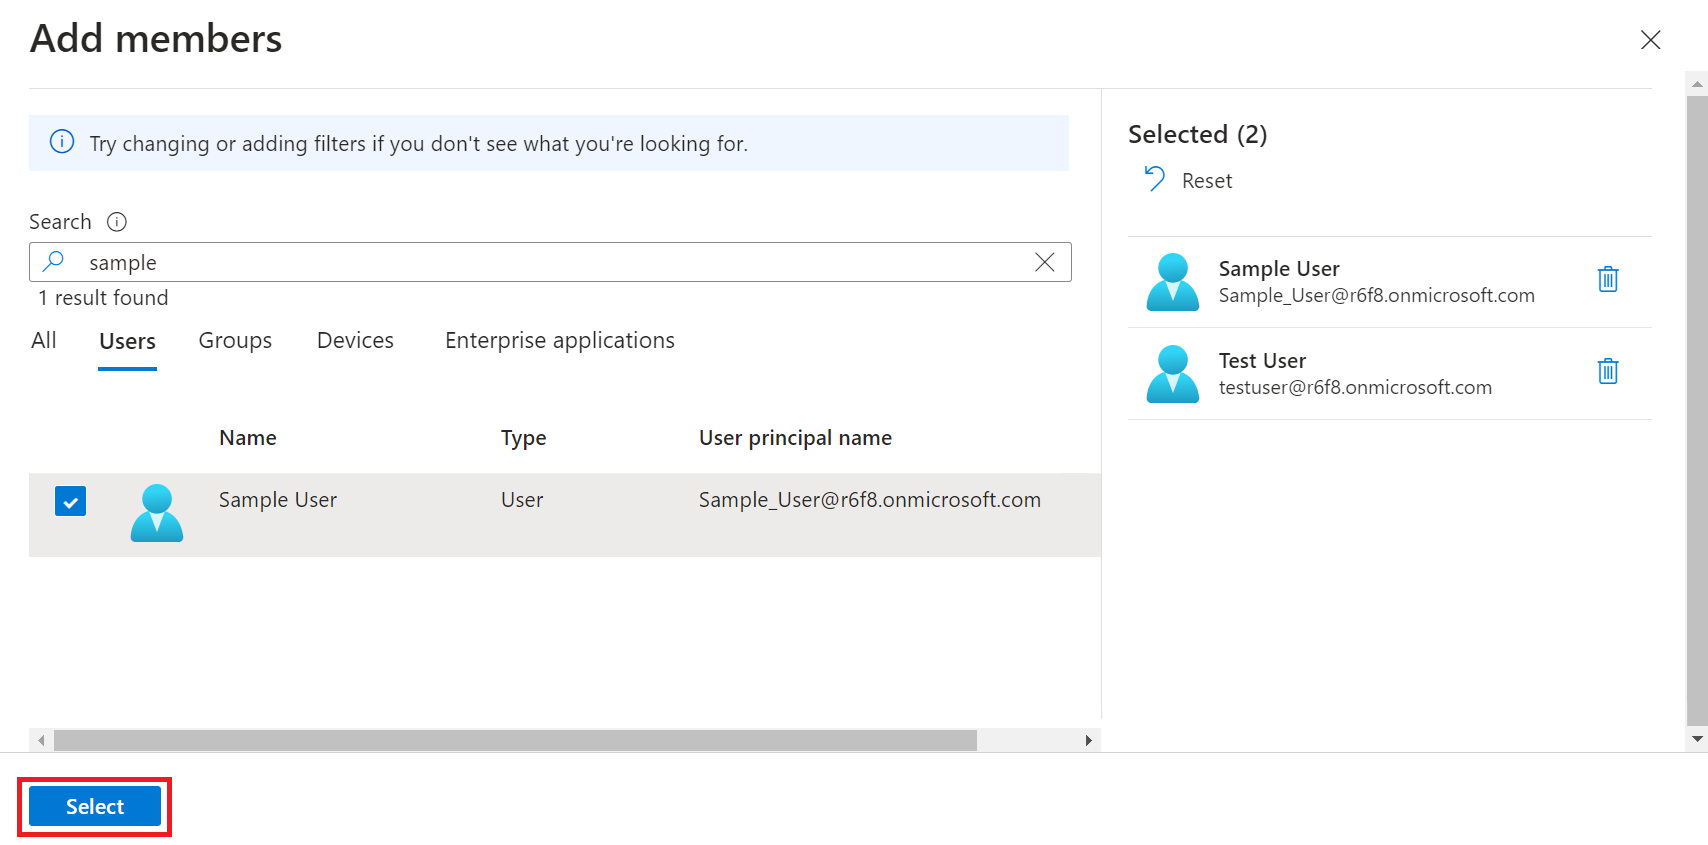Open the Devices tab
1708x845 pixels.
(x=355, y=341)
